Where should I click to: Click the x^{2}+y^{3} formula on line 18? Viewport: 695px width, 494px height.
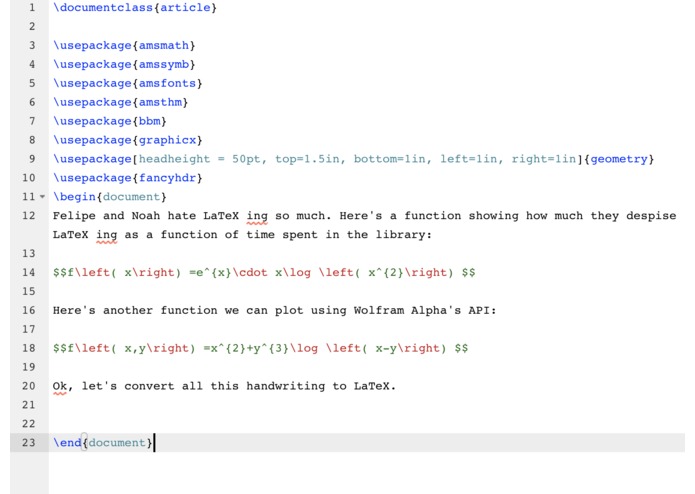[250, 348]
